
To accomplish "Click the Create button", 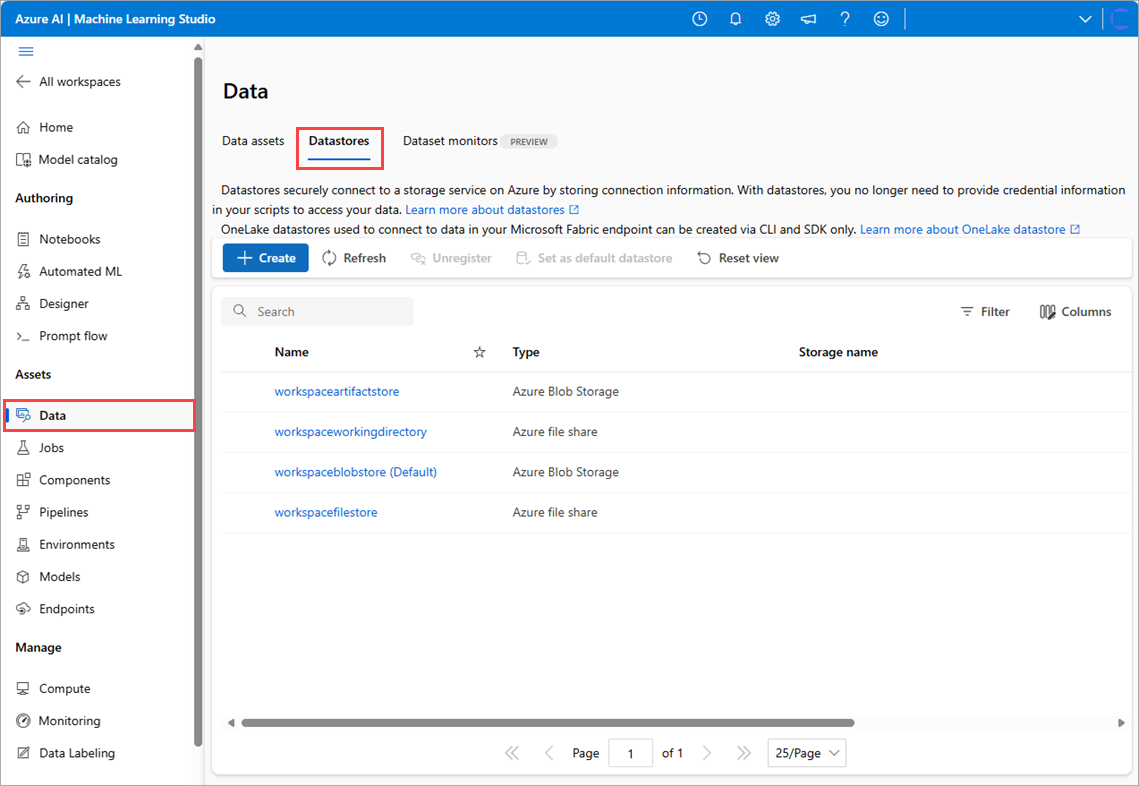I will [266, 258].
